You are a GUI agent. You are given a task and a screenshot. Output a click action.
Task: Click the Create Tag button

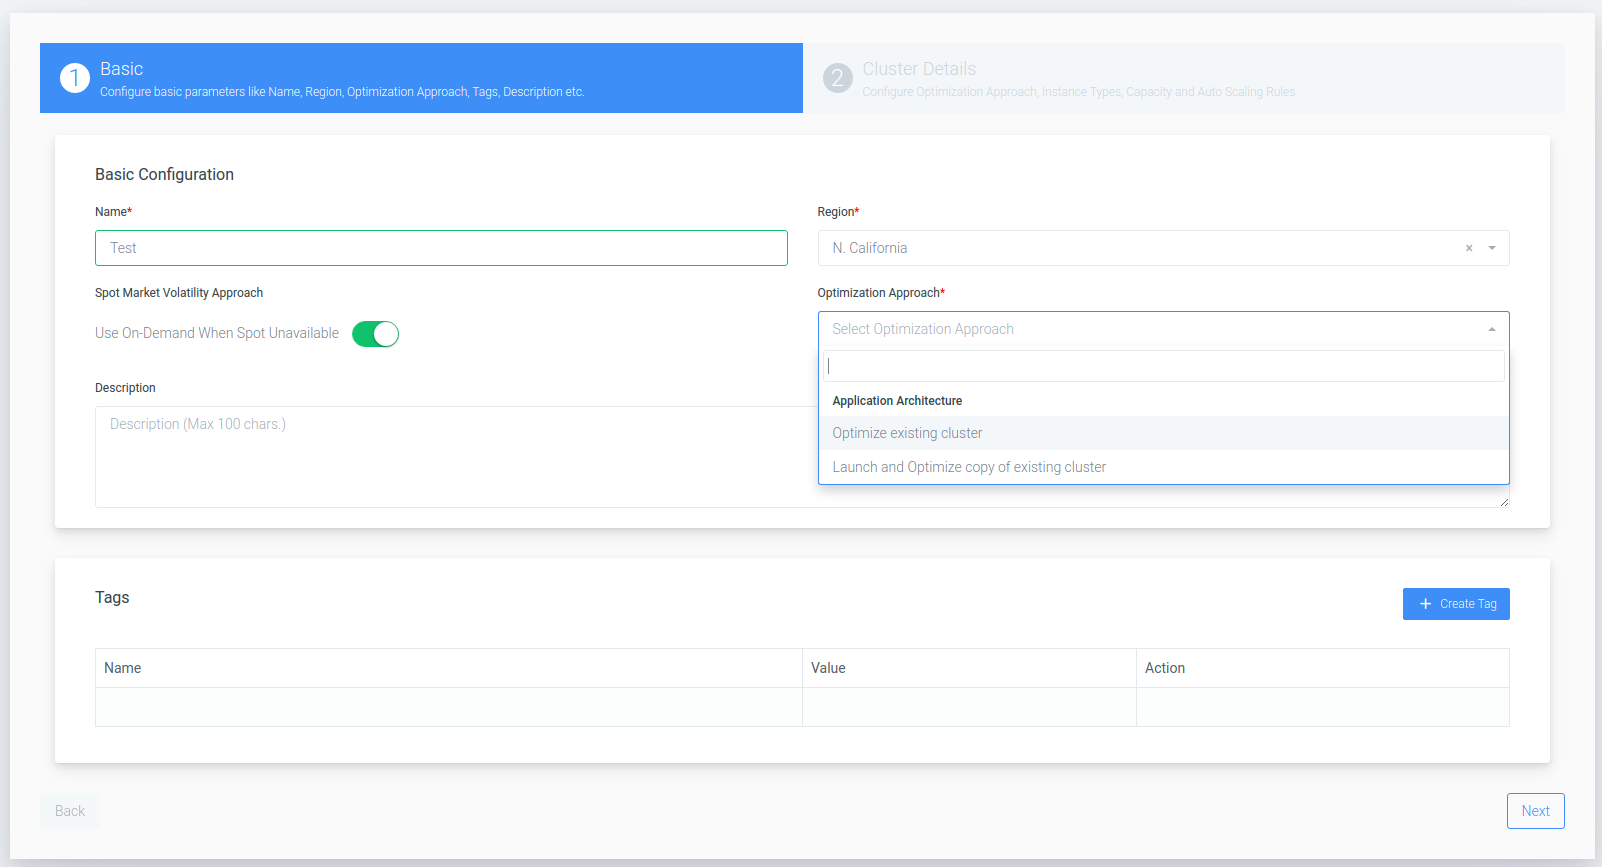point(1456,604)
